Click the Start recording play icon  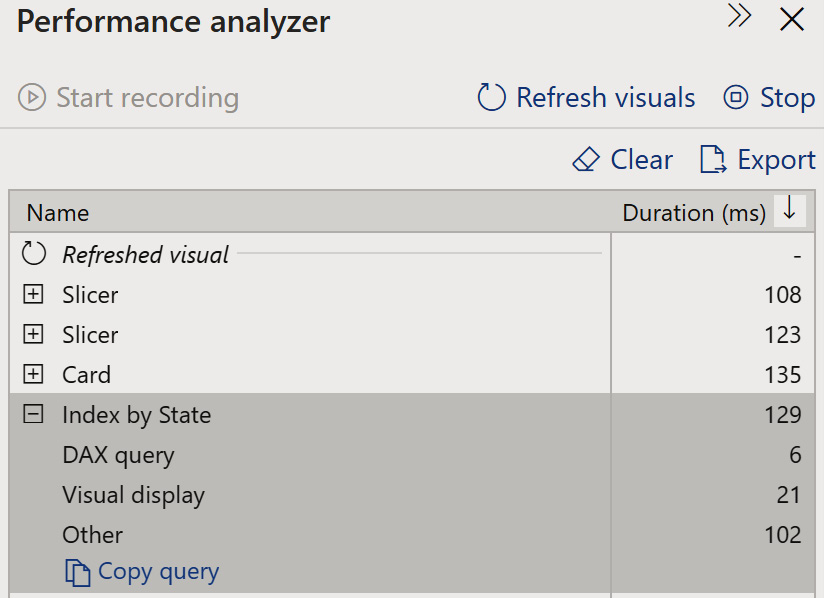click(32, 98)
